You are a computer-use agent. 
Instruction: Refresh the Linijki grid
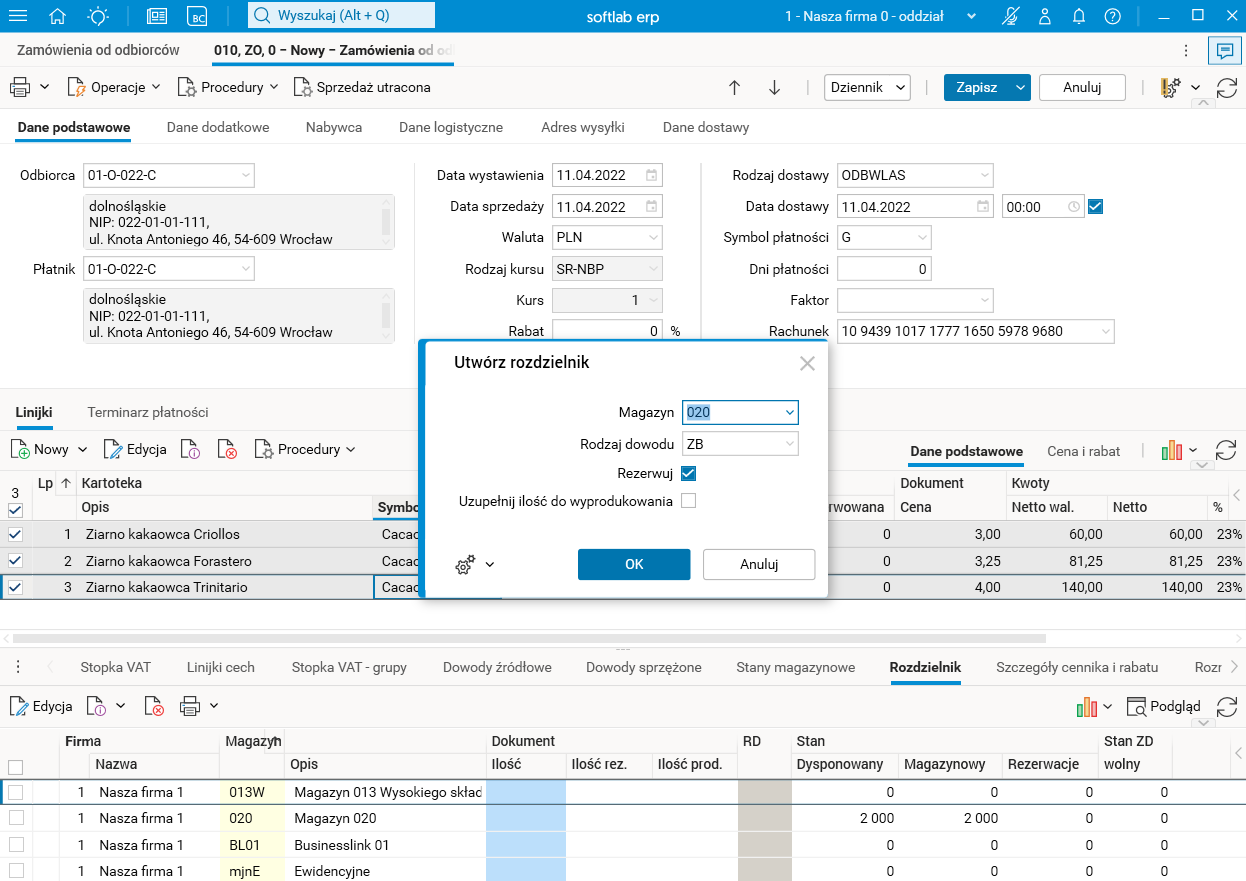point(1226,451)
